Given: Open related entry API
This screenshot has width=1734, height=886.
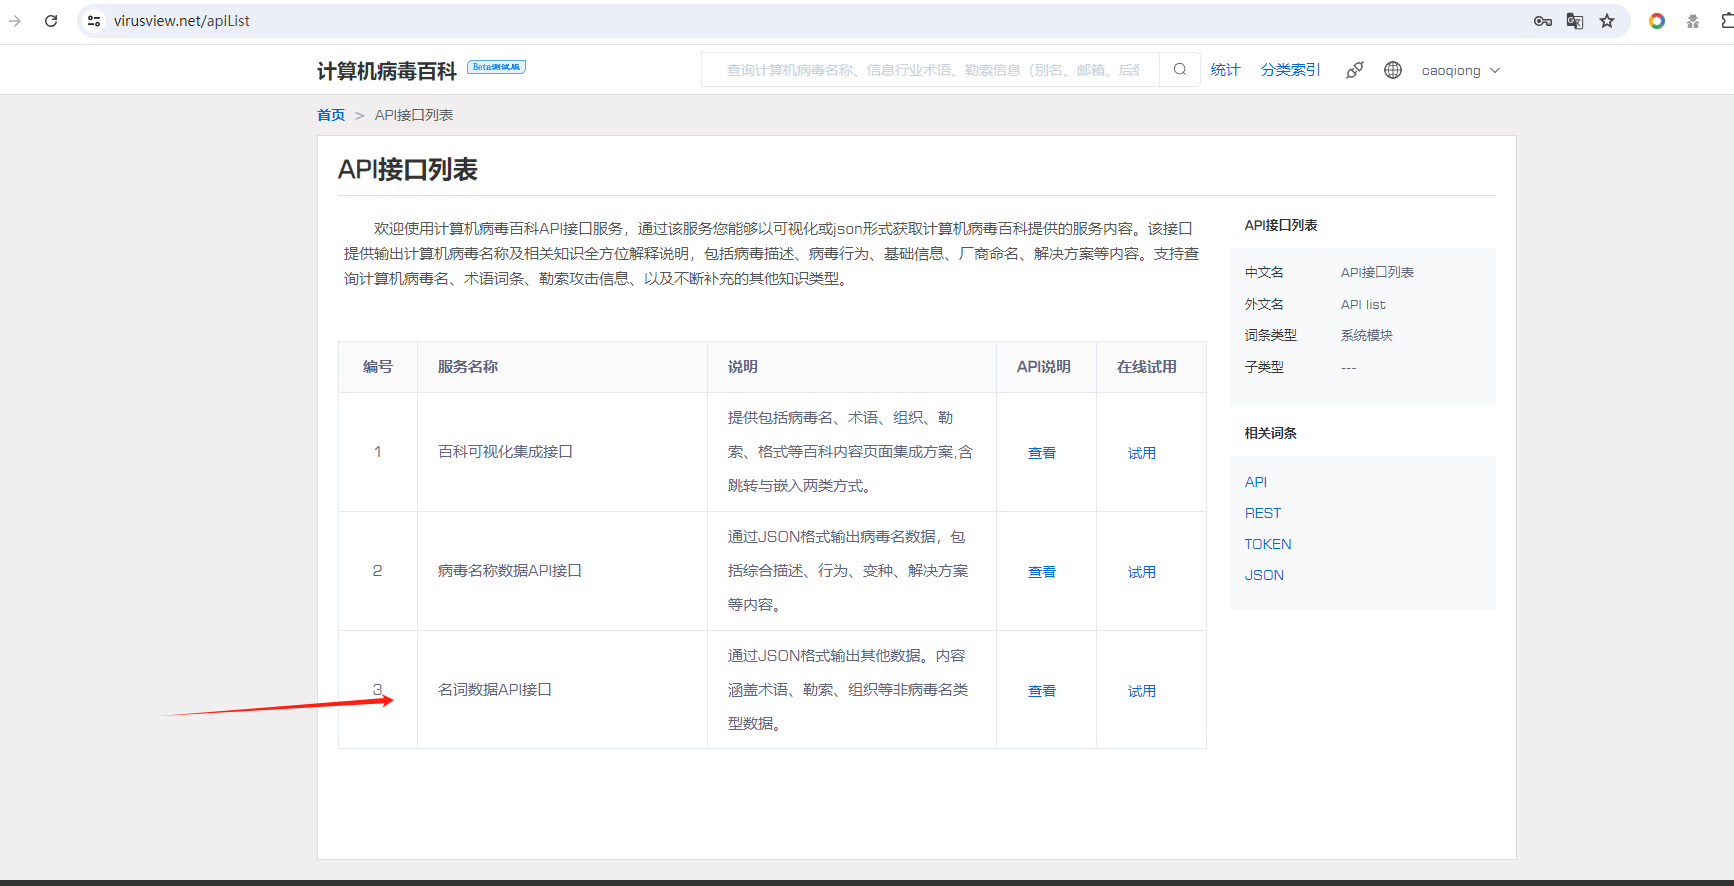Looking at the screenshot, I should point(1256,482).
